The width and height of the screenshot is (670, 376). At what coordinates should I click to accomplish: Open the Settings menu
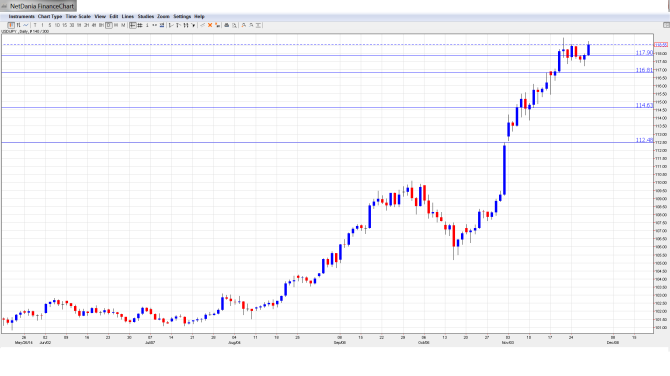182,16
